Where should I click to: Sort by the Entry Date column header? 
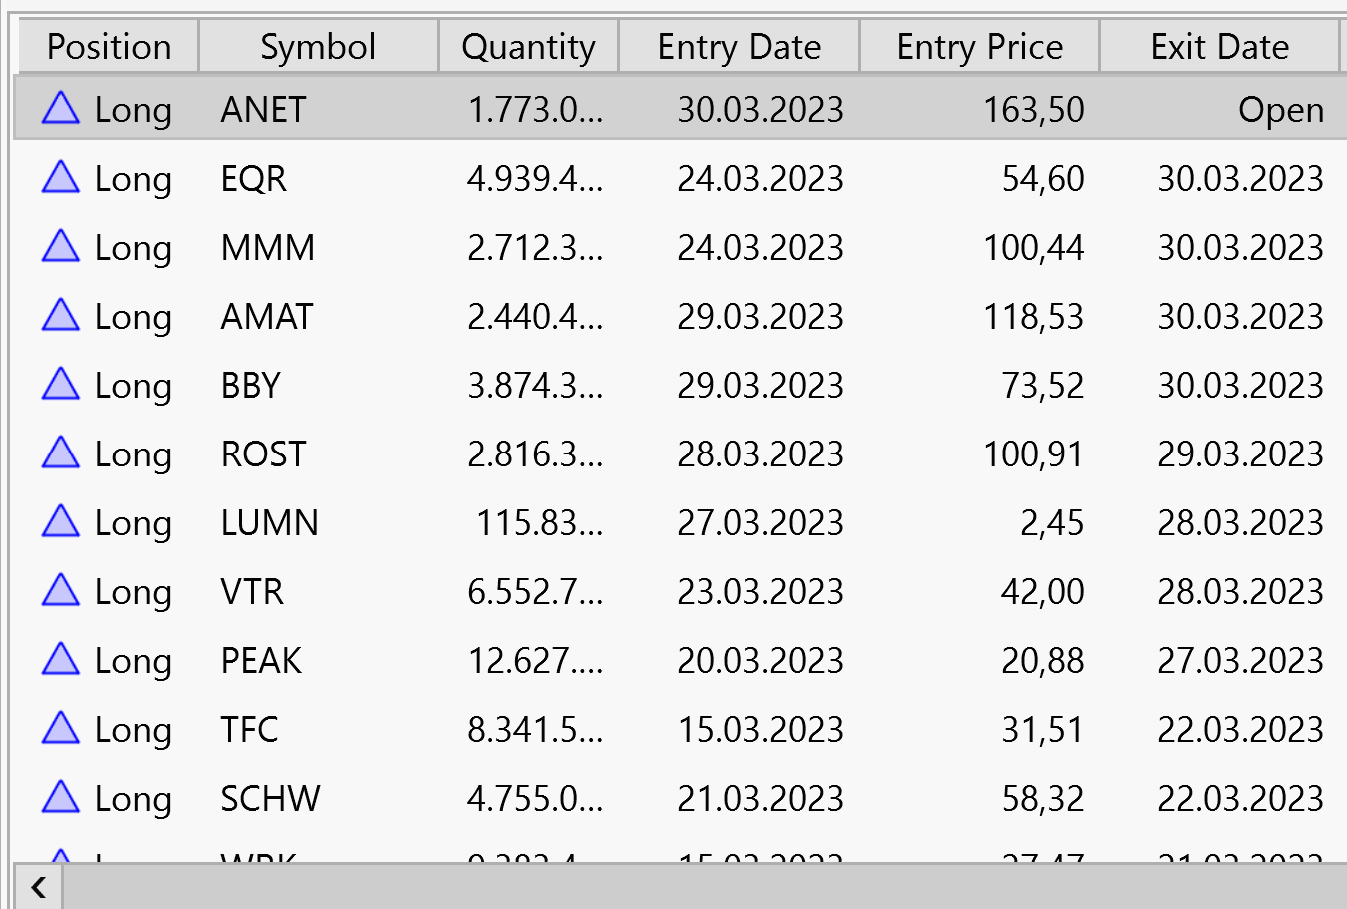coord(739,47)
